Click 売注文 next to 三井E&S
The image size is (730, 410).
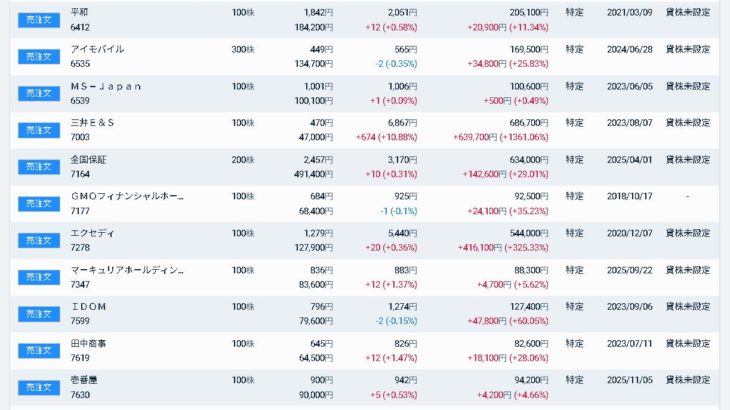pos(39,130)
